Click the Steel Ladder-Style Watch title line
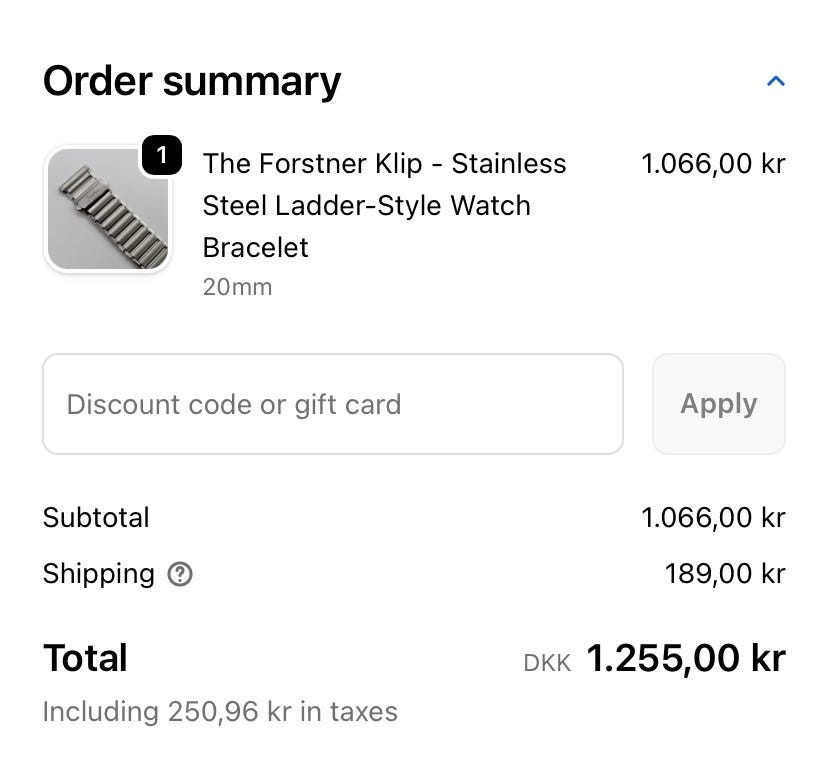This screenshot has width=828, height=759. 366,206
